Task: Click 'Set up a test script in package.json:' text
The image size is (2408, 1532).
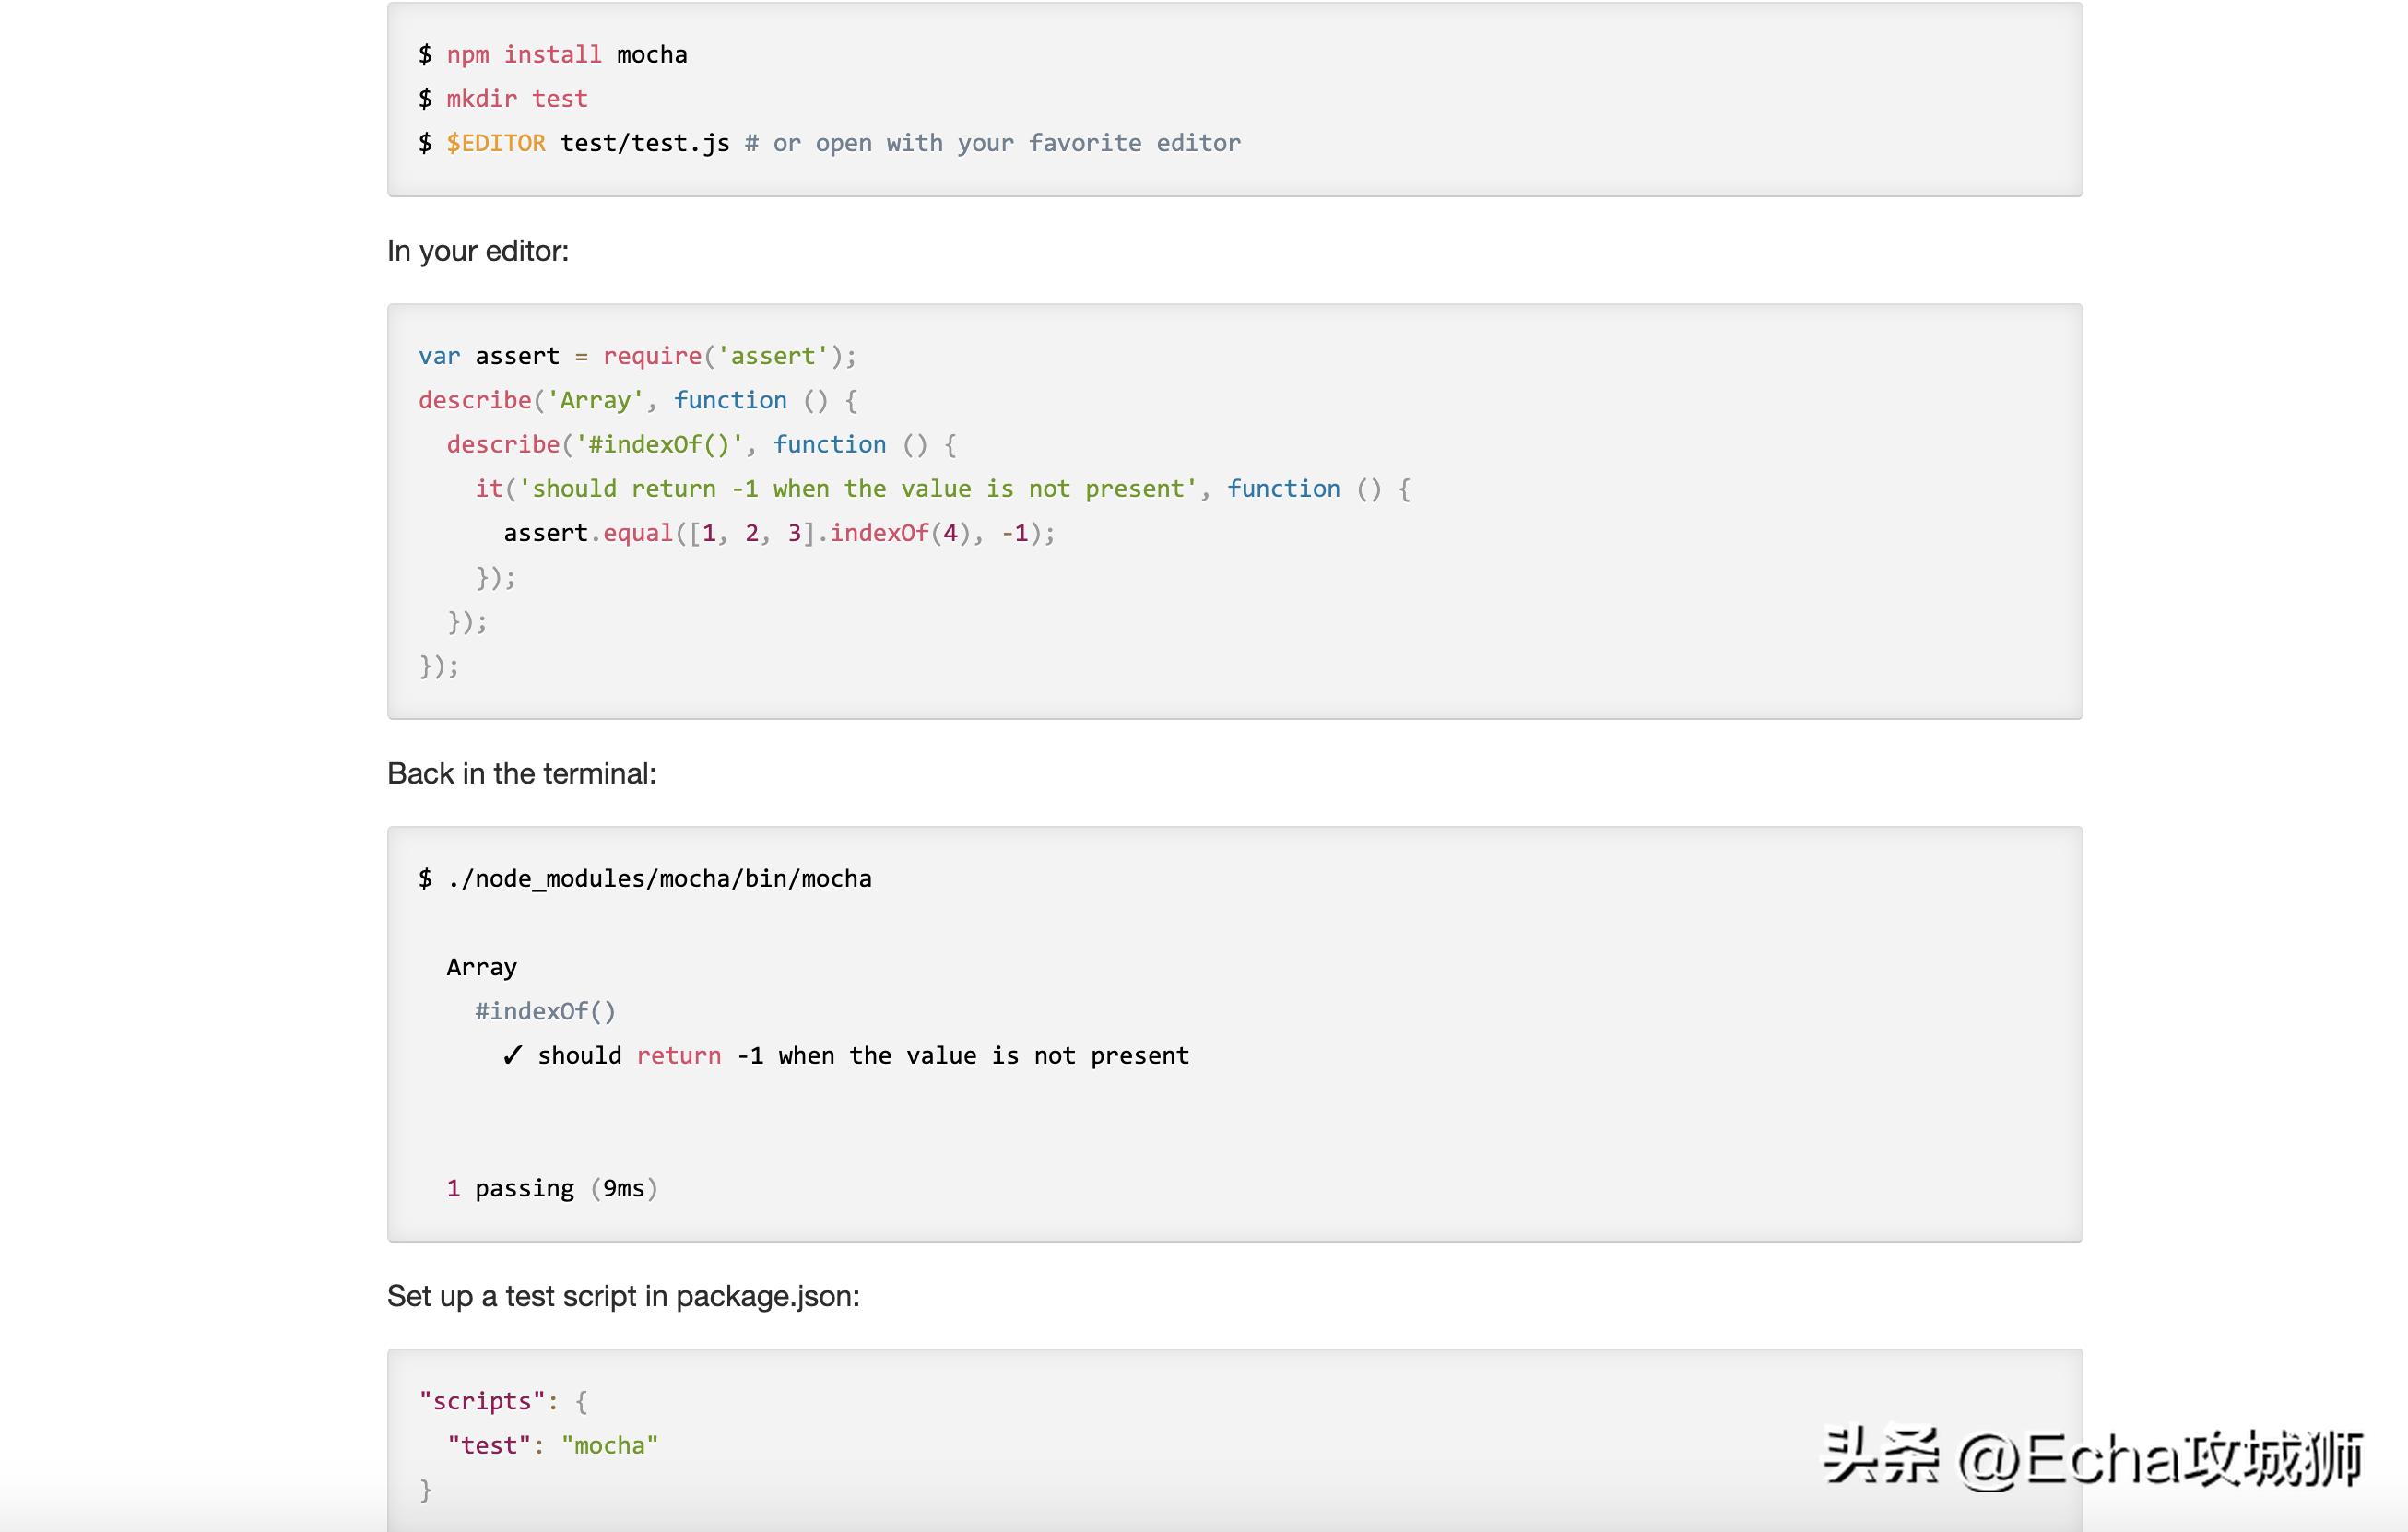Action: pos(623,1296)
